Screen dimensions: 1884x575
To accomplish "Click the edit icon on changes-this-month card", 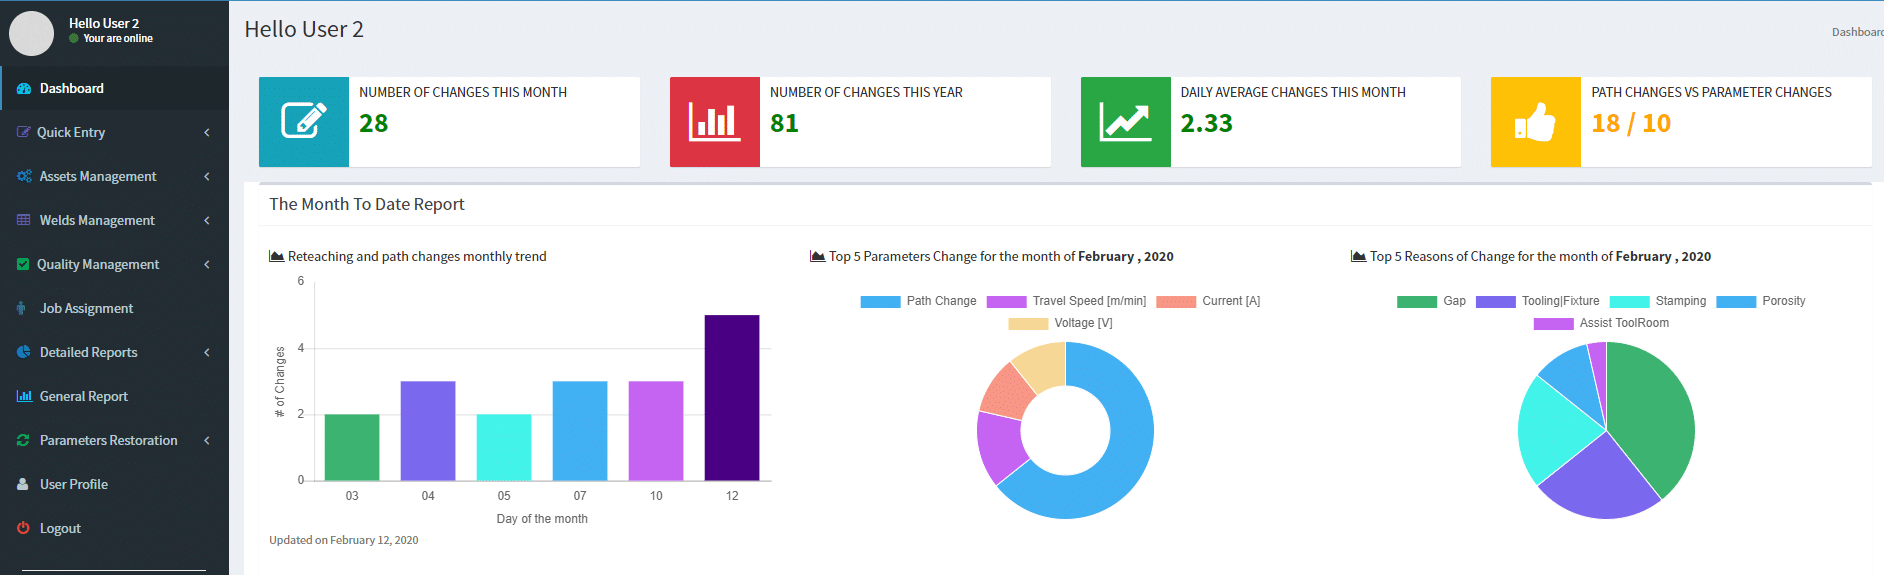I will coord(304,121).
